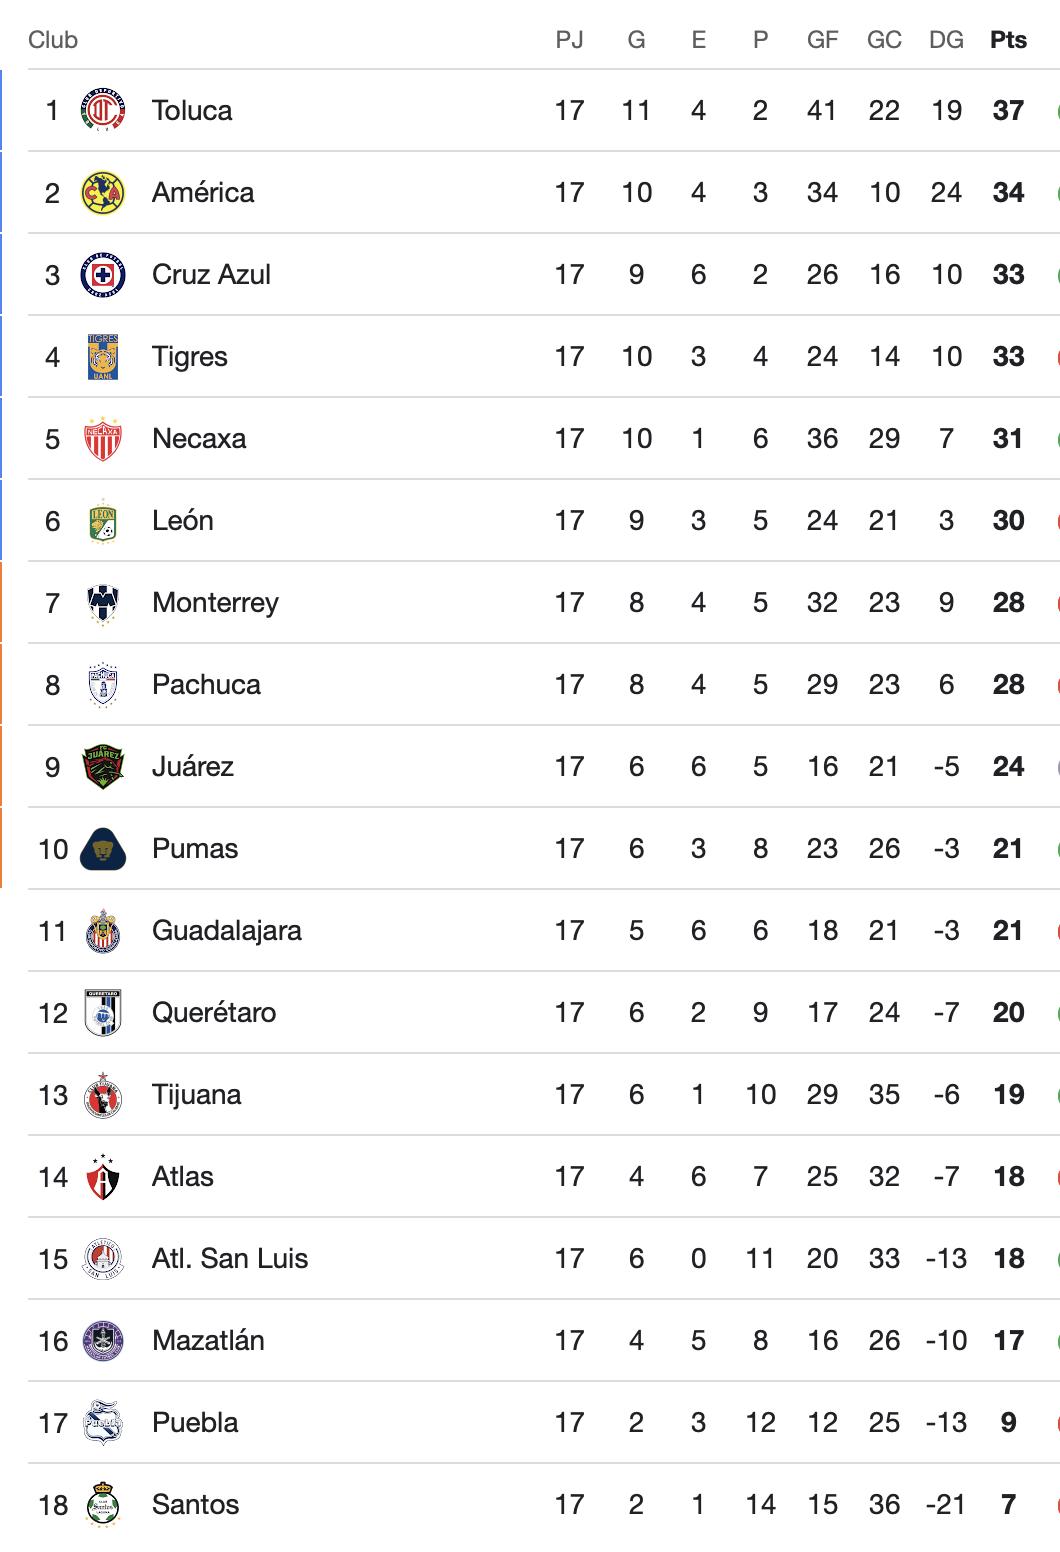Screen dimensions: 1060x1552
Task: Open the Atl. San Luis team link
Action: click(x=230, y=1259)
